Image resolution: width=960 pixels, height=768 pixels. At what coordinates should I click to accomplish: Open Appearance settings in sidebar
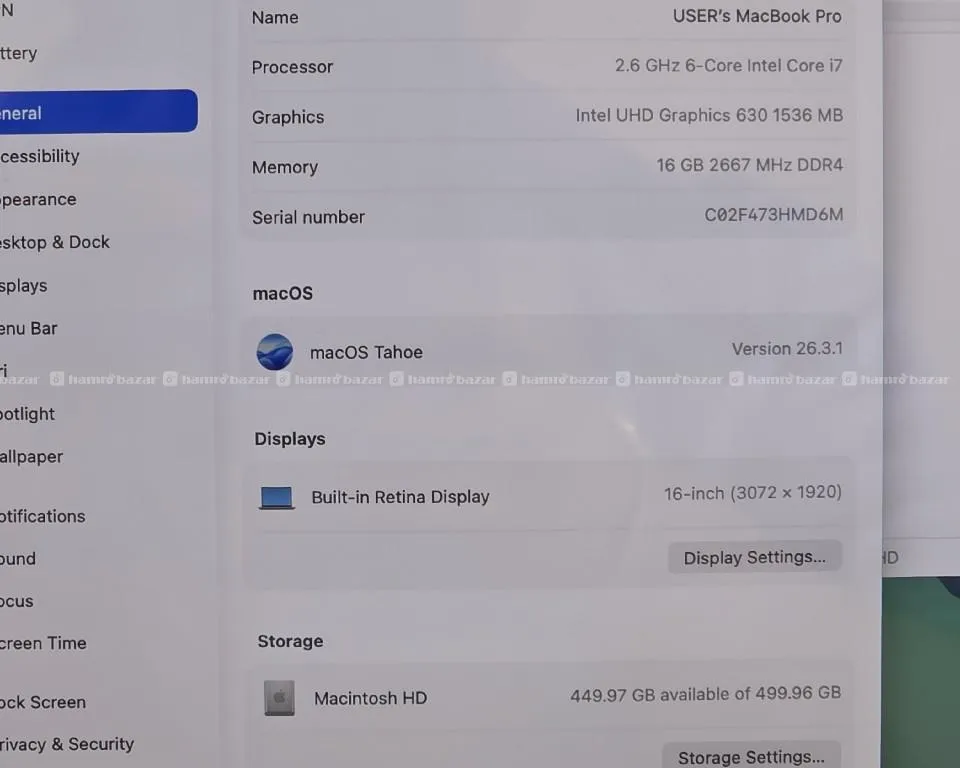click(x=38, y=200)
